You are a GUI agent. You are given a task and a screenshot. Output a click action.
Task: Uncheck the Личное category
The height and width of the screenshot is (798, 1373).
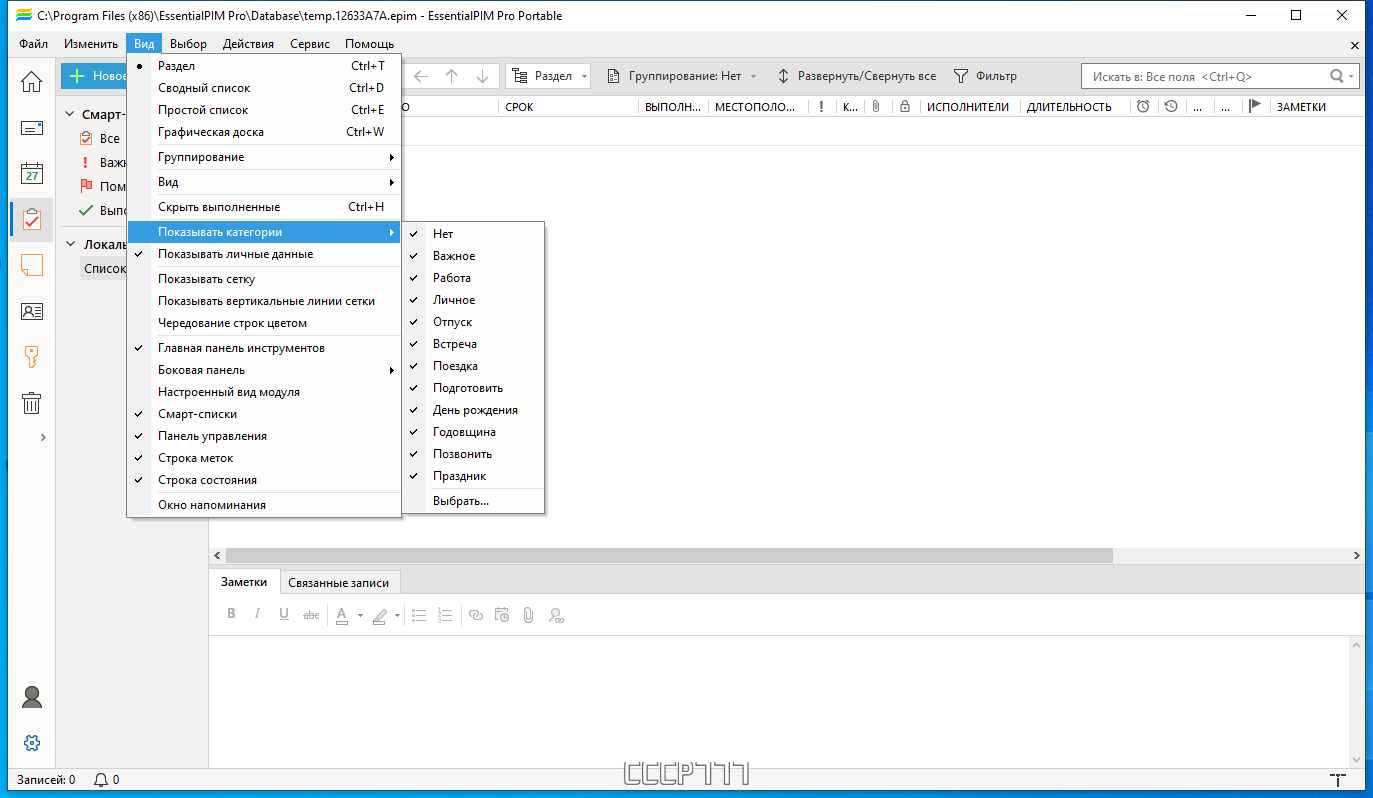click(x=474, y=300)
